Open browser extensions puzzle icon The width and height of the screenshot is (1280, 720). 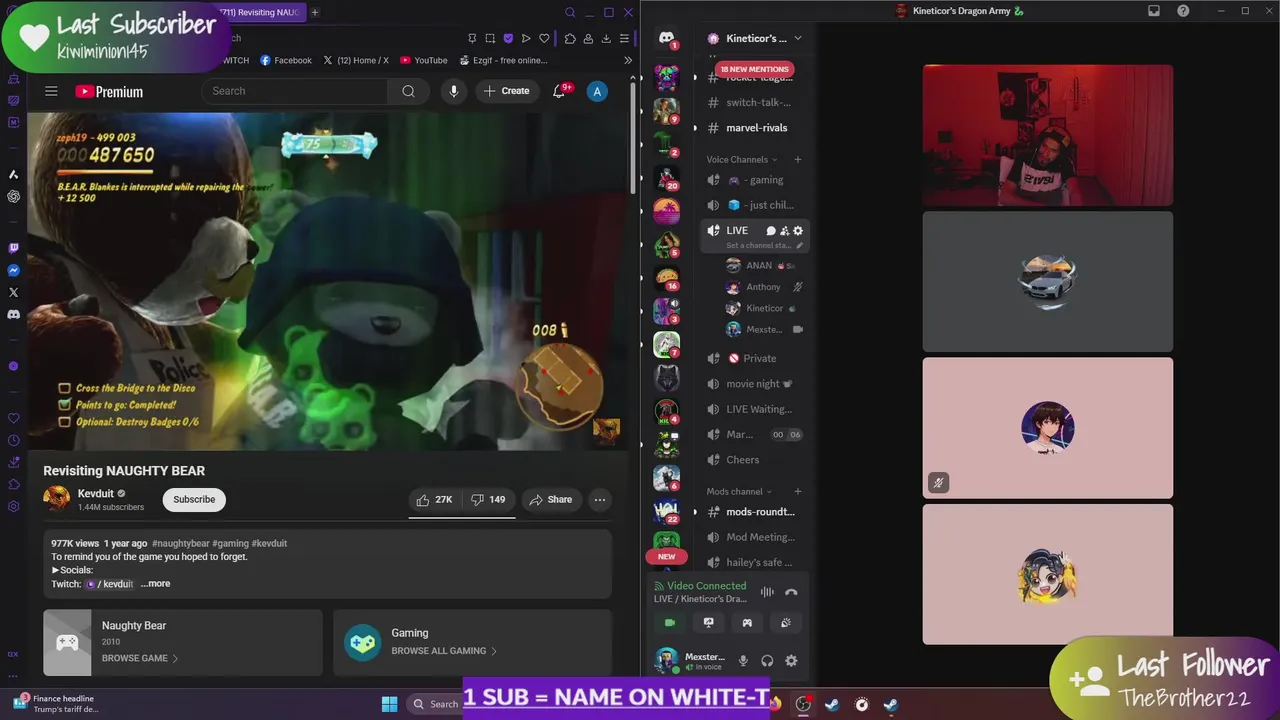click(x=570, y=38)
